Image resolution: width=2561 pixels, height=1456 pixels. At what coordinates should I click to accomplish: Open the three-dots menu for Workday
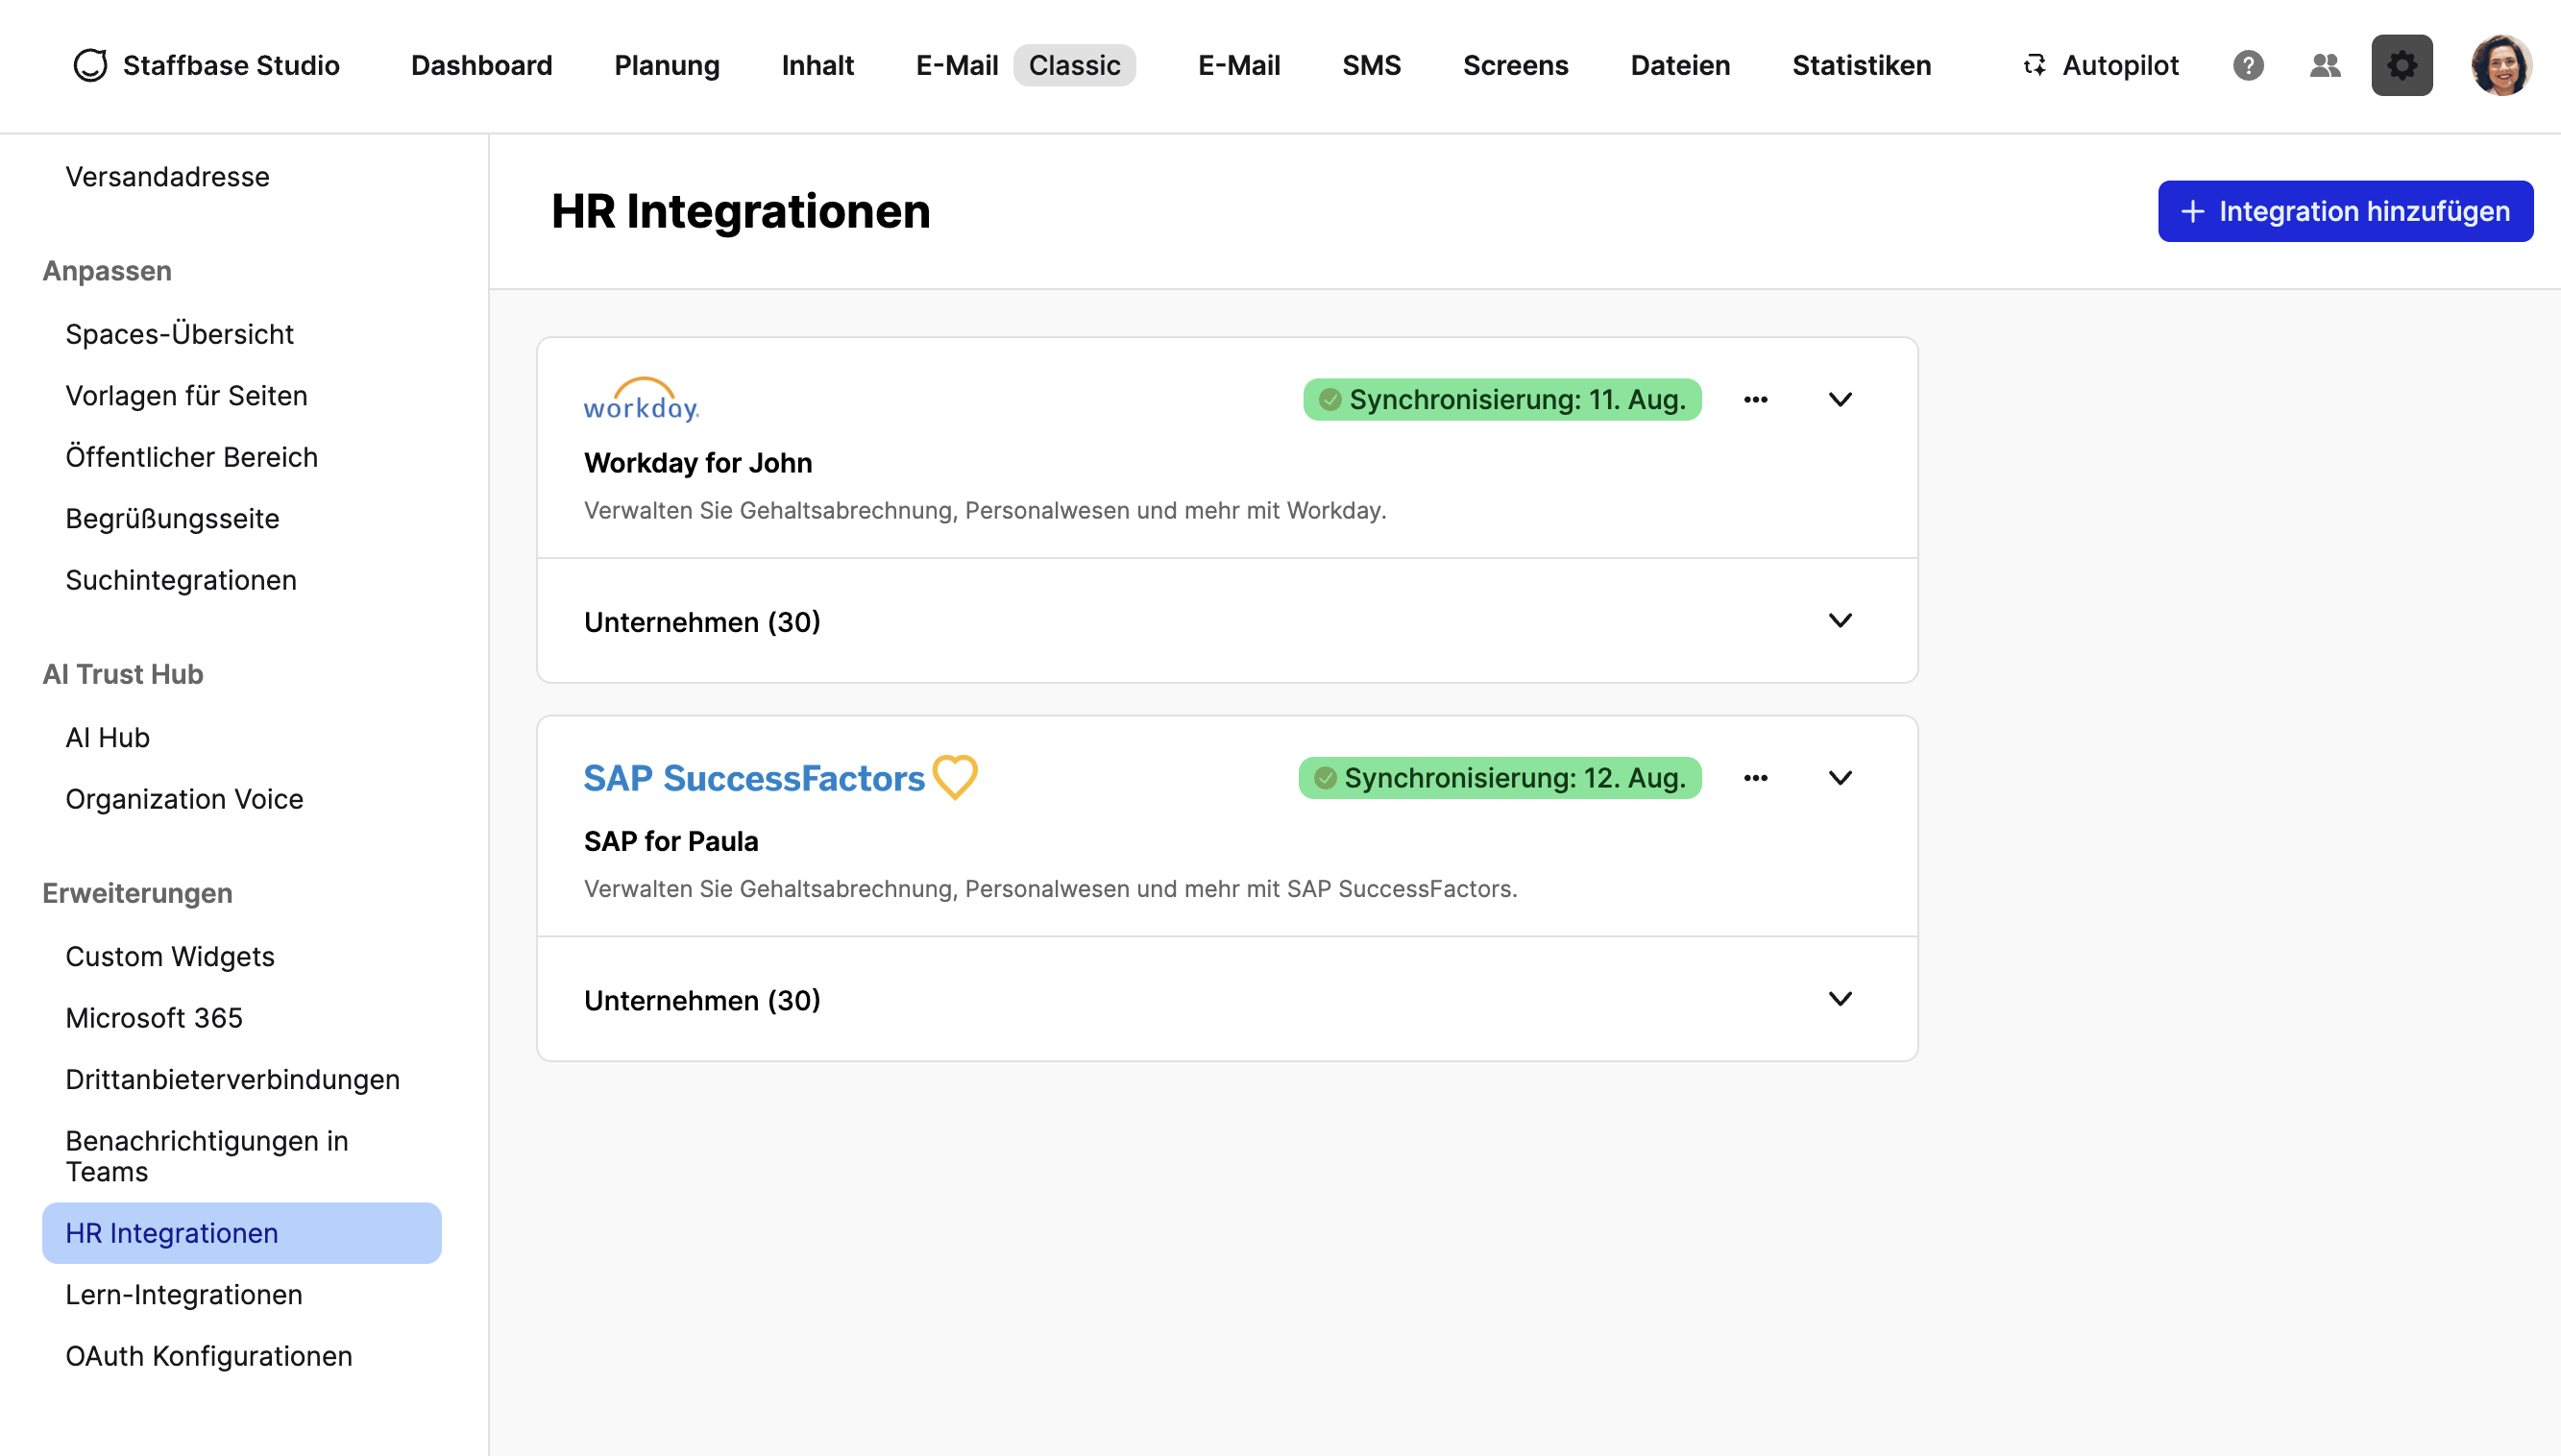(1755, 399)
